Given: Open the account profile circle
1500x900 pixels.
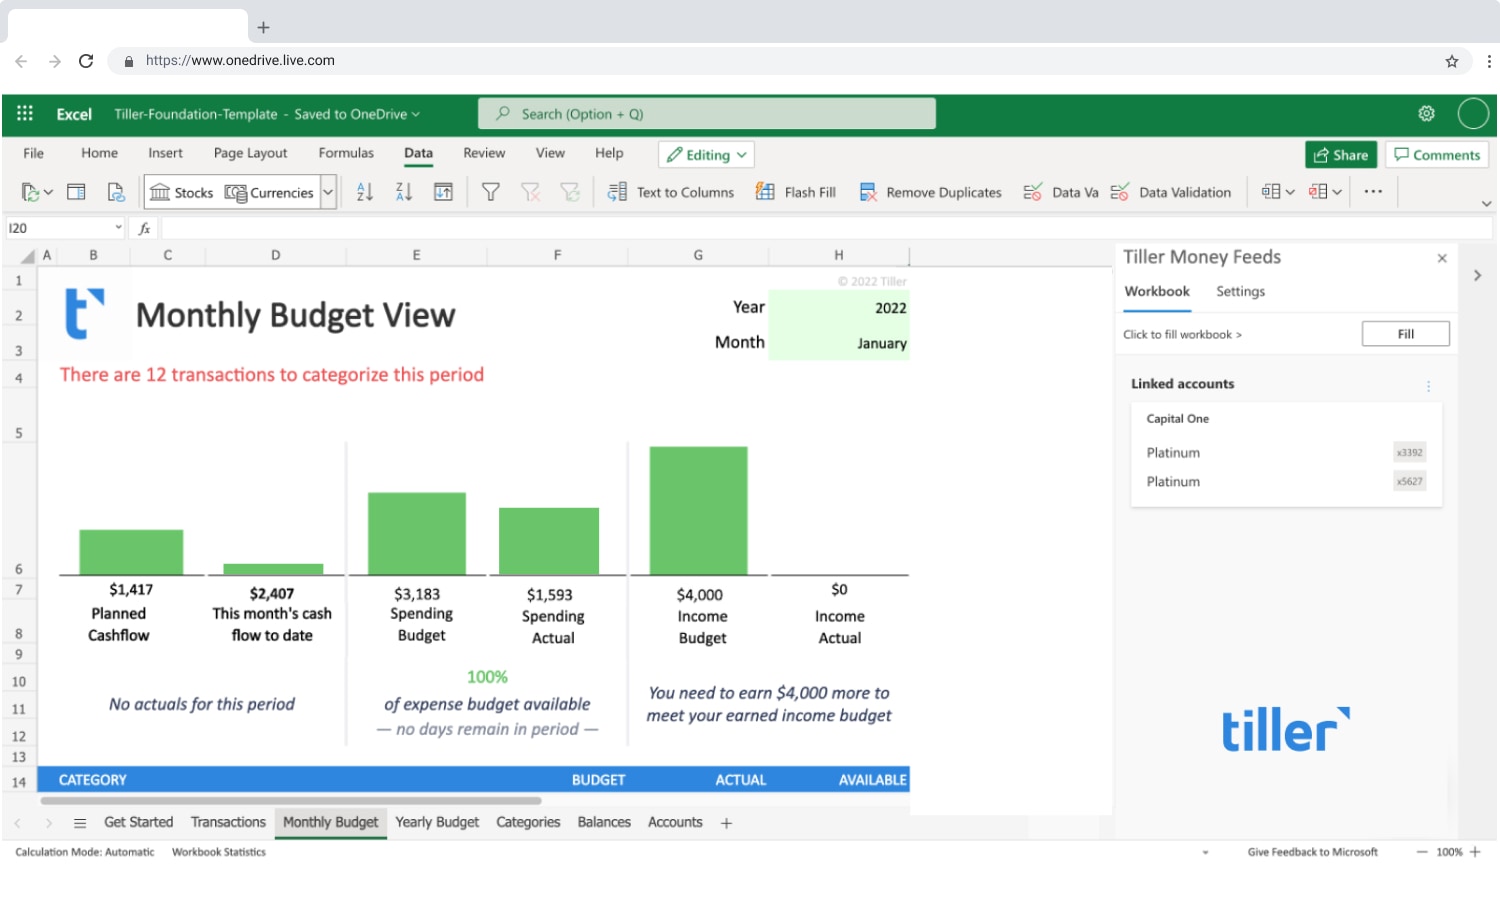Looking at the screenshot, I should [1473, 113].
